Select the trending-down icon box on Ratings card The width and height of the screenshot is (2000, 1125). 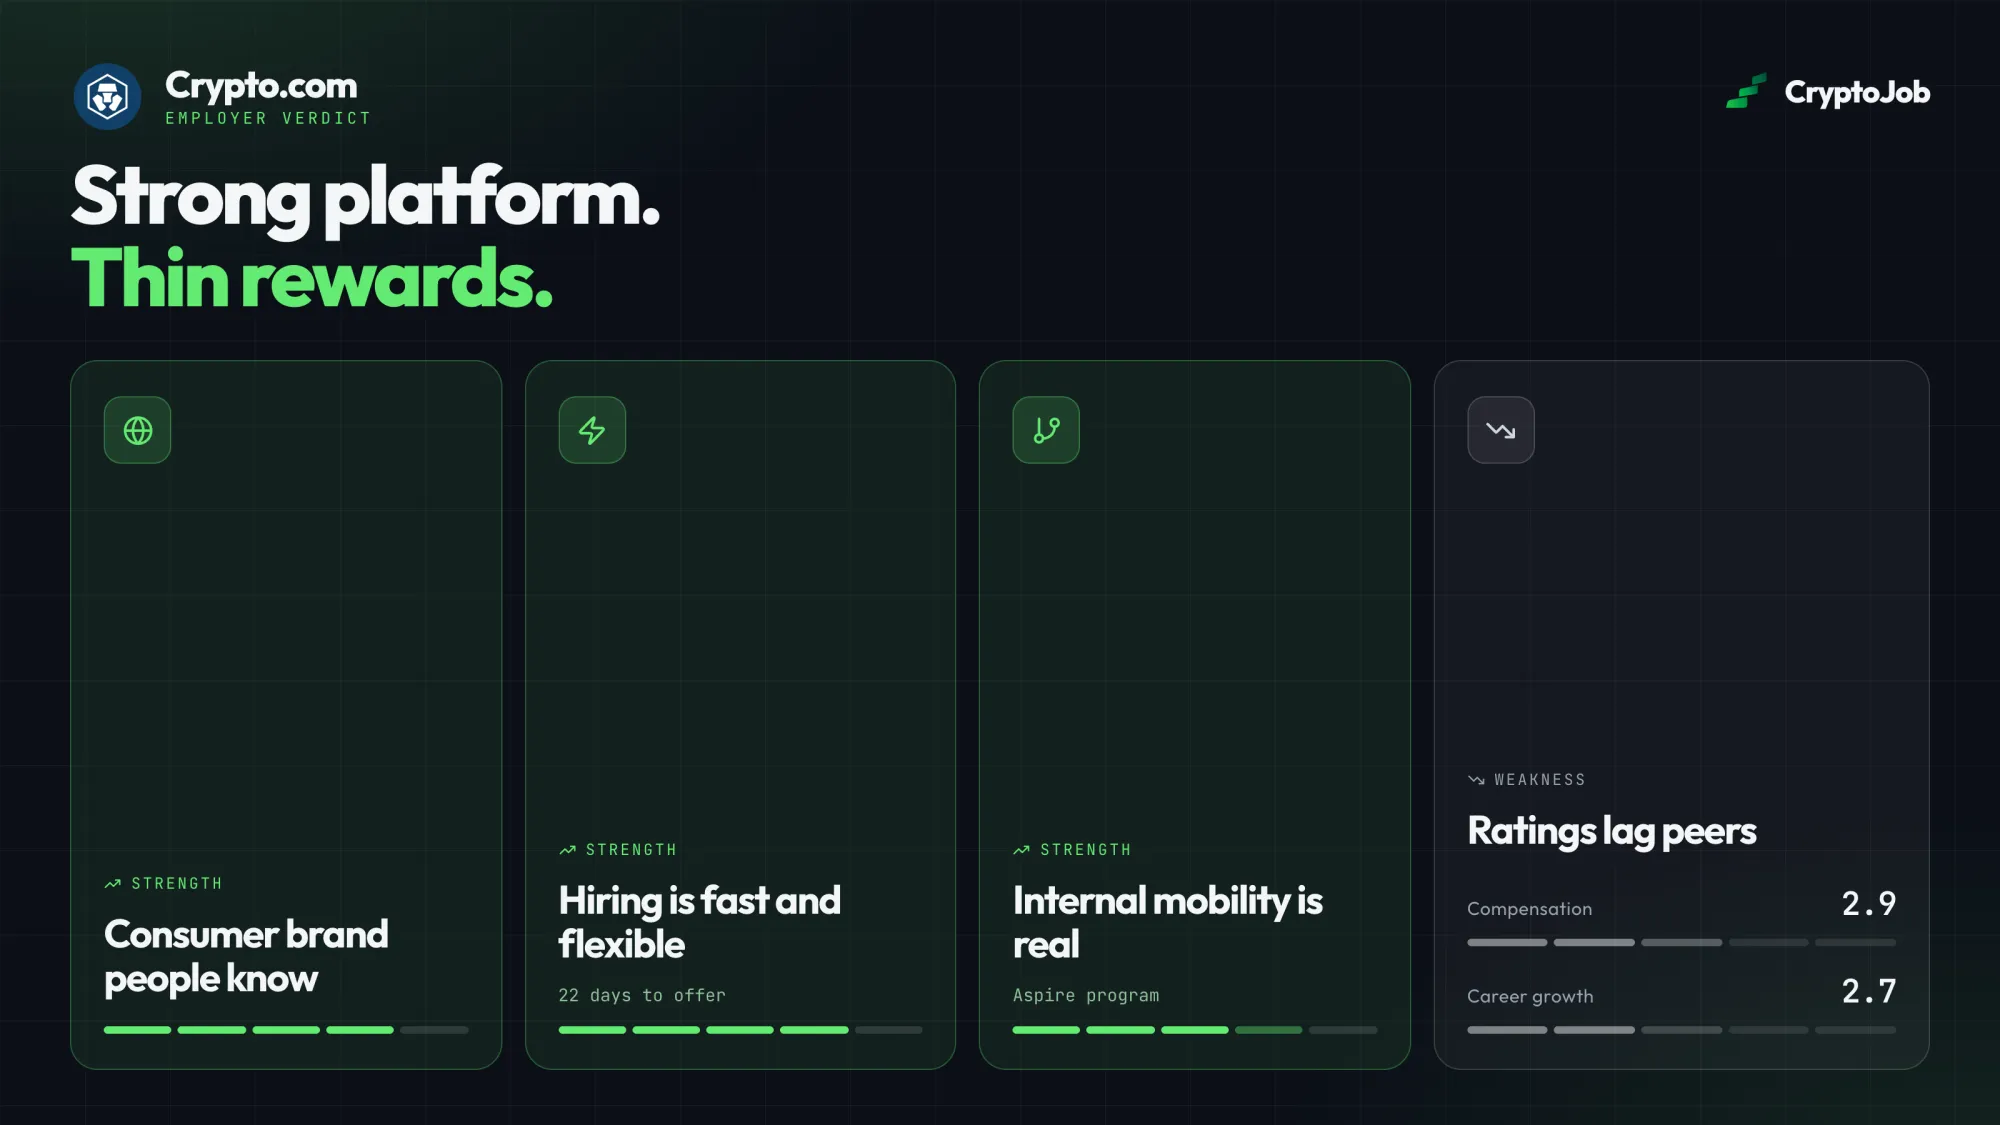click(x=1501, y=430)
